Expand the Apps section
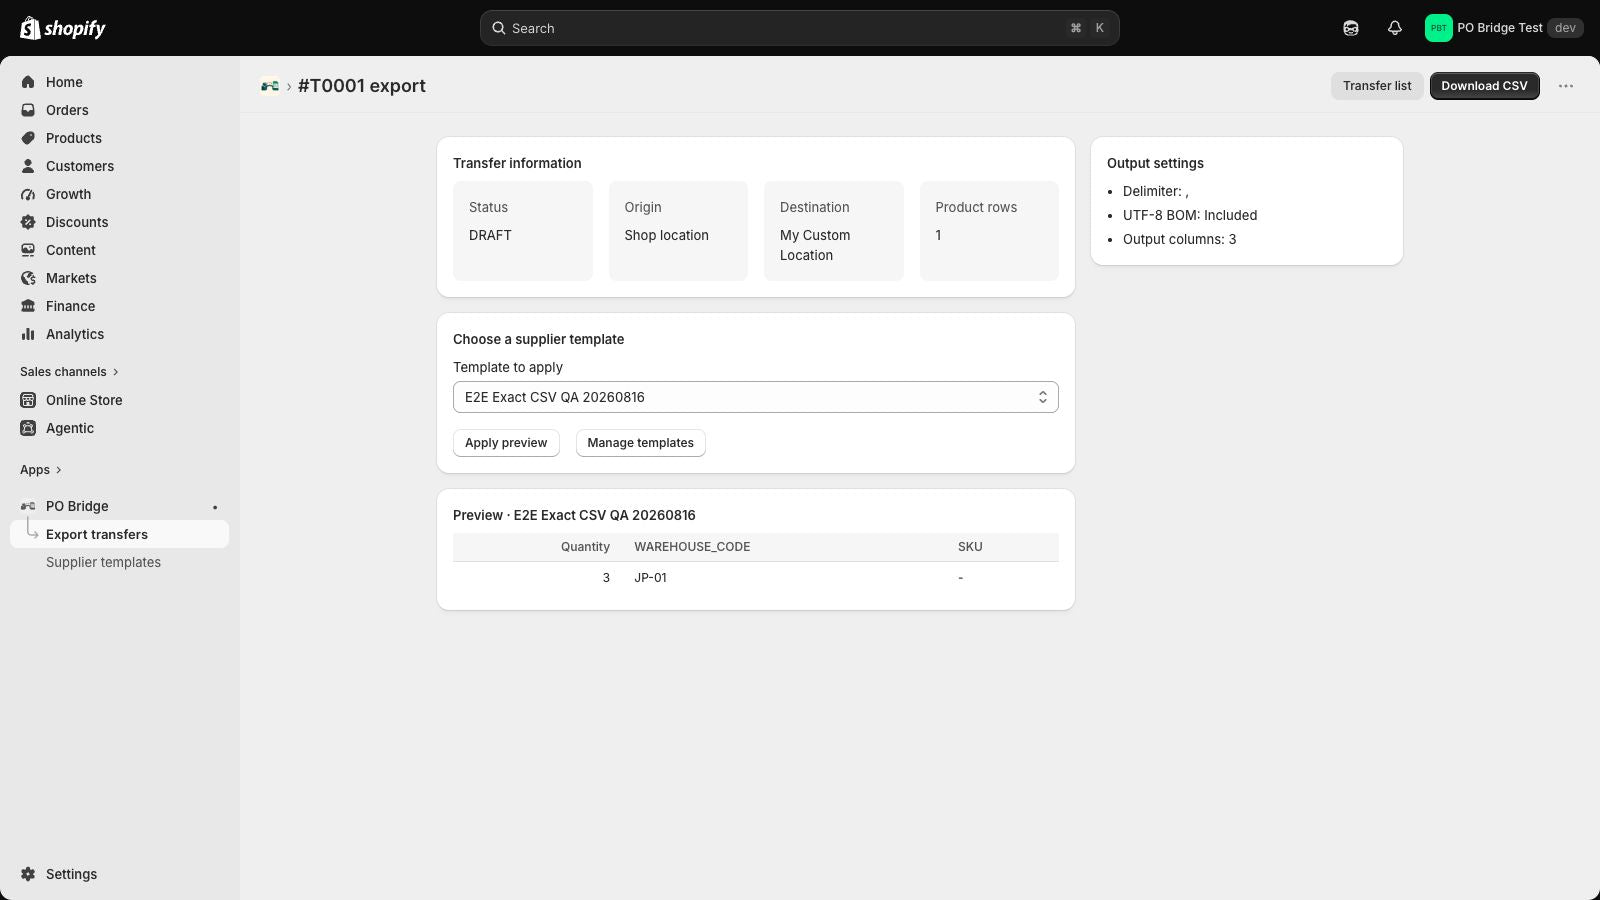Image resolution: width=1600 pixels, height=900 pixels. 41,470
